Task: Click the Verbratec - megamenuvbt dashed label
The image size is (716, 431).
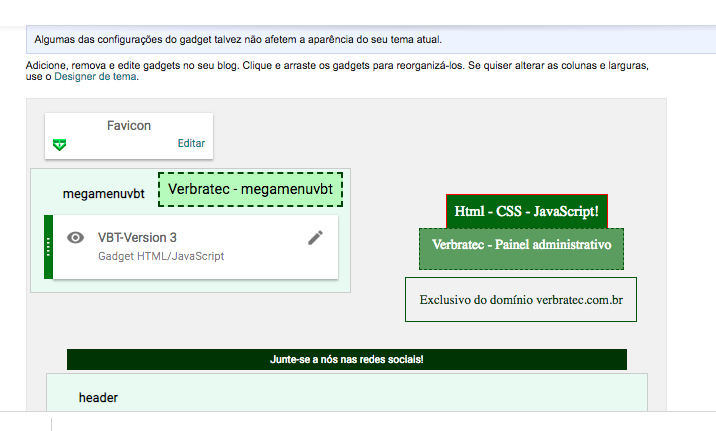Action: point(250,189)
